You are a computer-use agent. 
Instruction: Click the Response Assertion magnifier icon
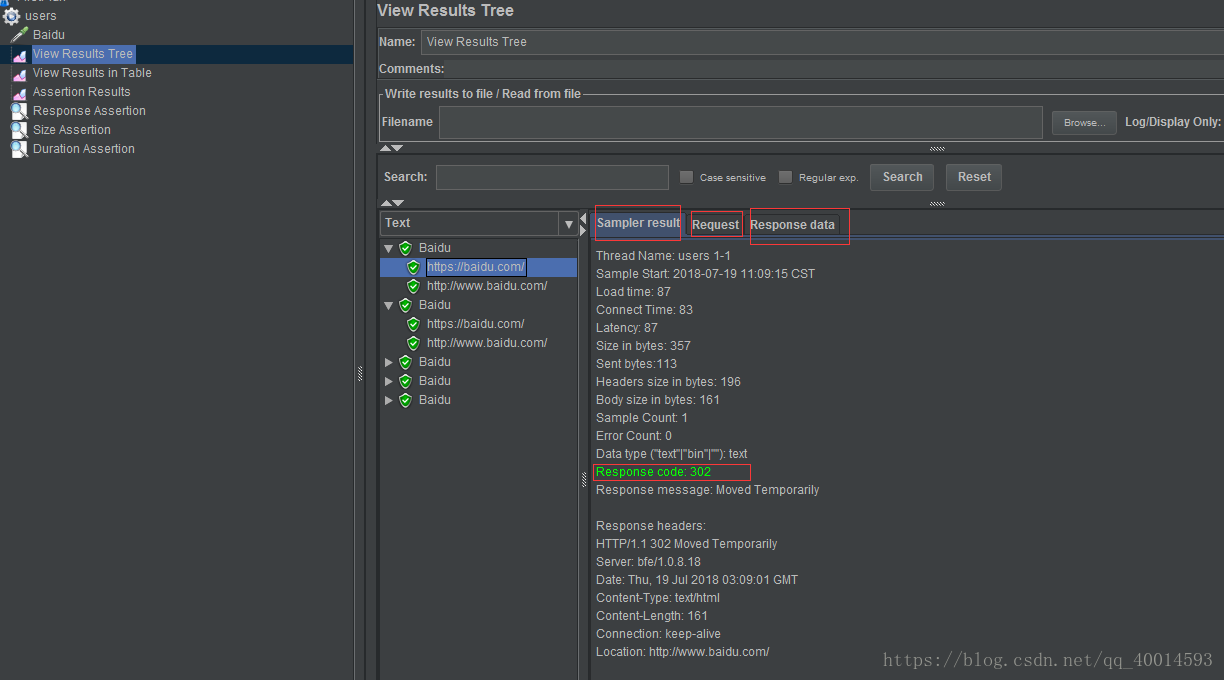(19, 111)
